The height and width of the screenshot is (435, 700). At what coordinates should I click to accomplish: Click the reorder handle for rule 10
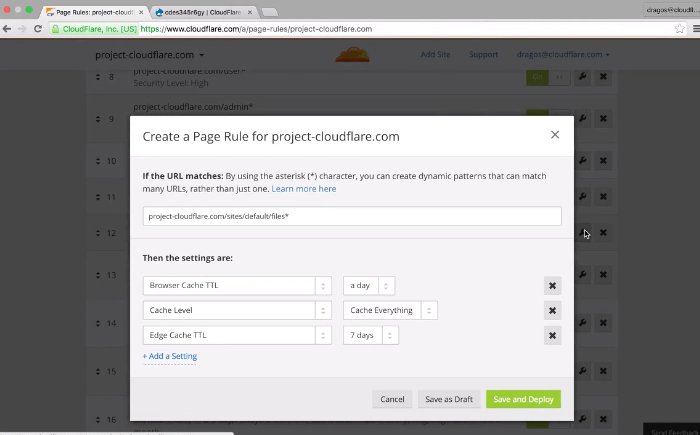click(x=98, y=161)
